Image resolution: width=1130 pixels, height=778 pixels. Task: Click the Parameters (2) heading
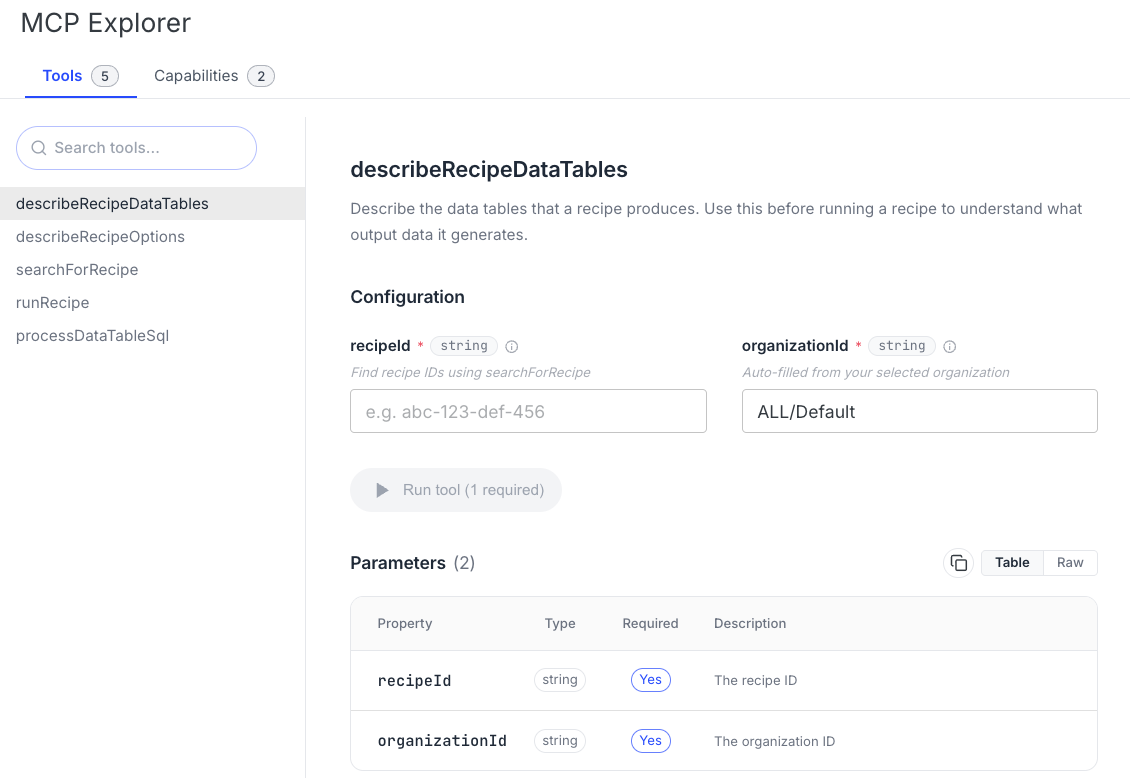point(412,563)
